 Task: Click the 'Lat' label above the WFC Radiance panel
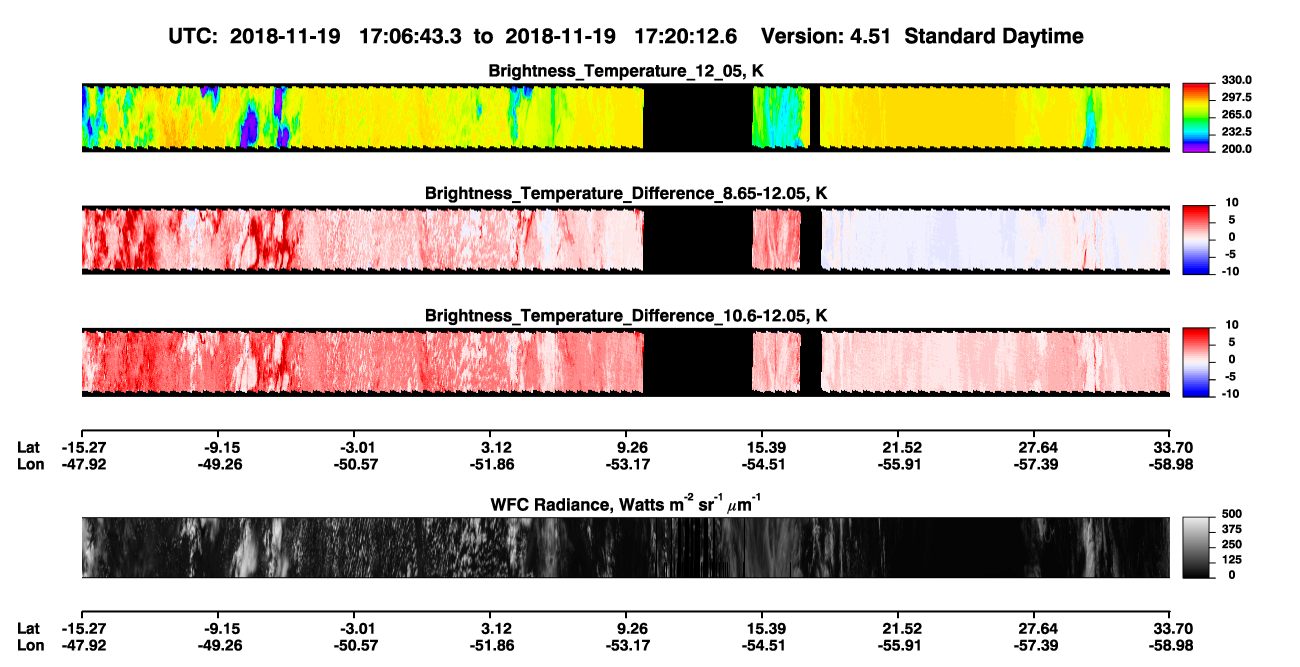click(x=29, y=447)
